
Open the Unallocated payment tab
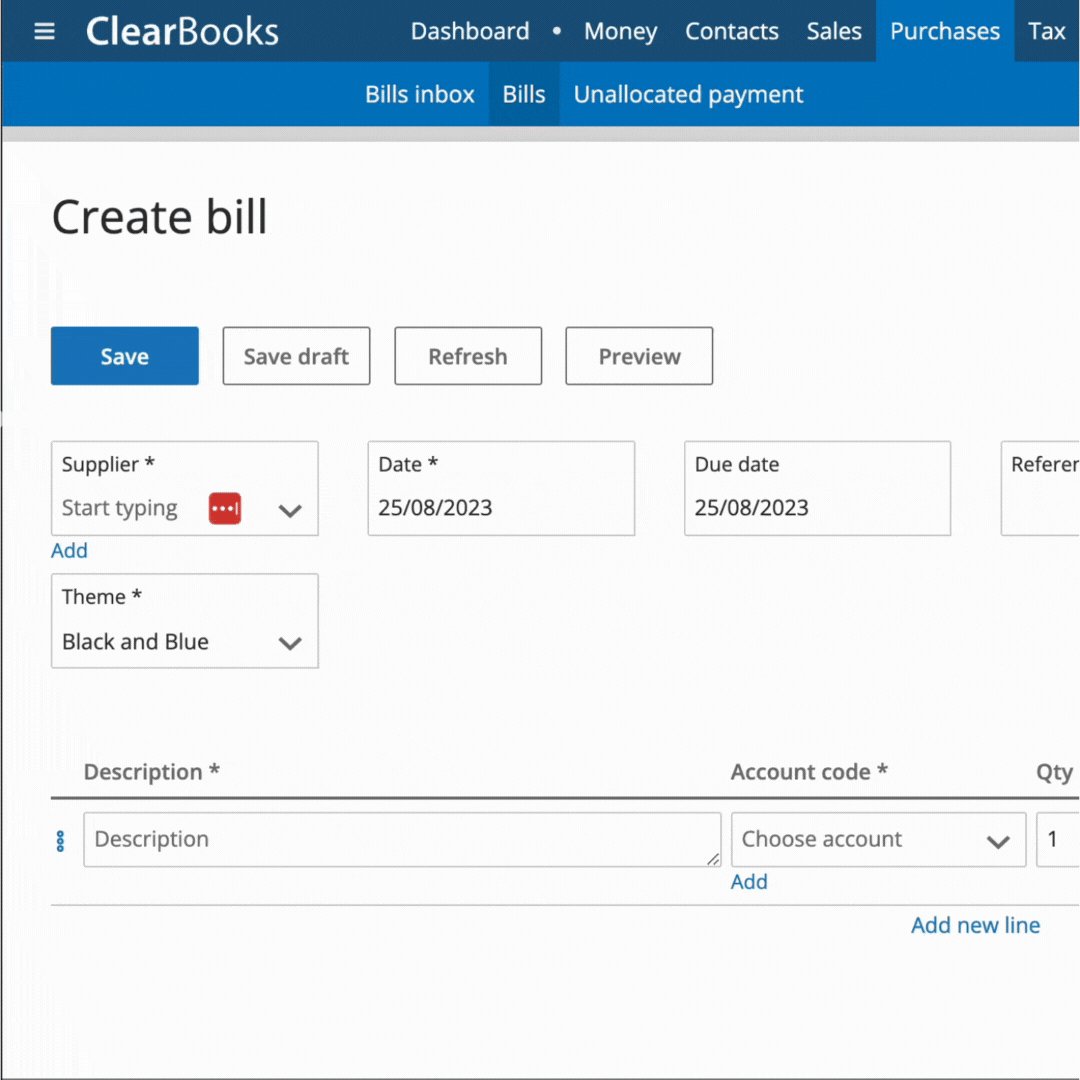click(x=688, y=94)
